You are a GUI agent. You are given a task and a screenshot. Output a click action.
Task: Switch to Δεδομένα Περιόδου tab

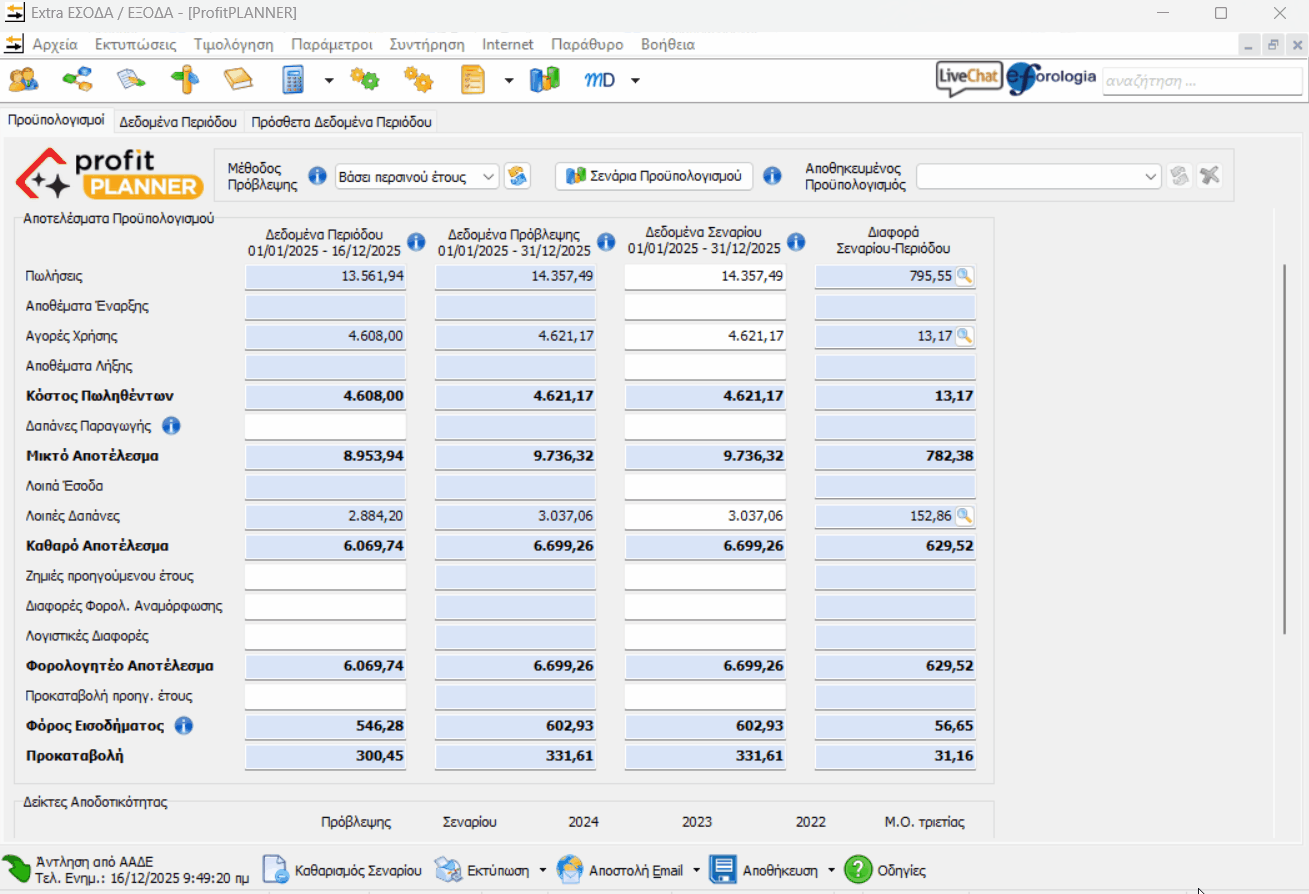pos(178,122)
